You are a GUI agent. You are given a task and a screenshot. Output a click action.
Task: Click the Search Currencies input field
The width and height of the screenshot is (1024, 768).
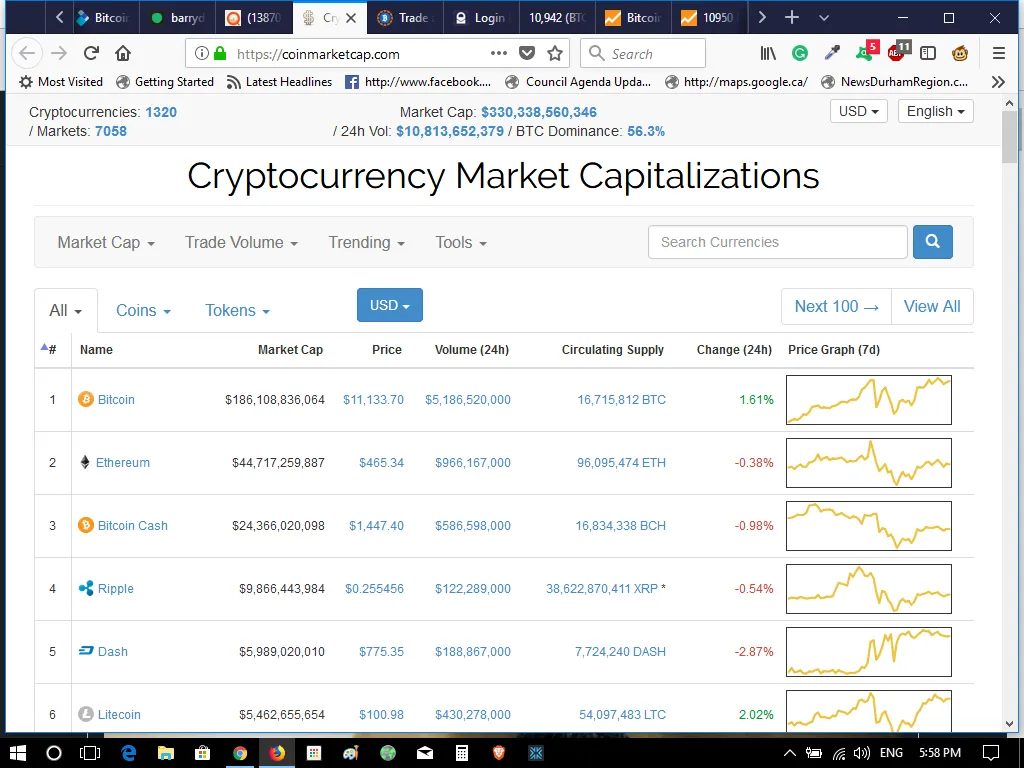point(777,242)
